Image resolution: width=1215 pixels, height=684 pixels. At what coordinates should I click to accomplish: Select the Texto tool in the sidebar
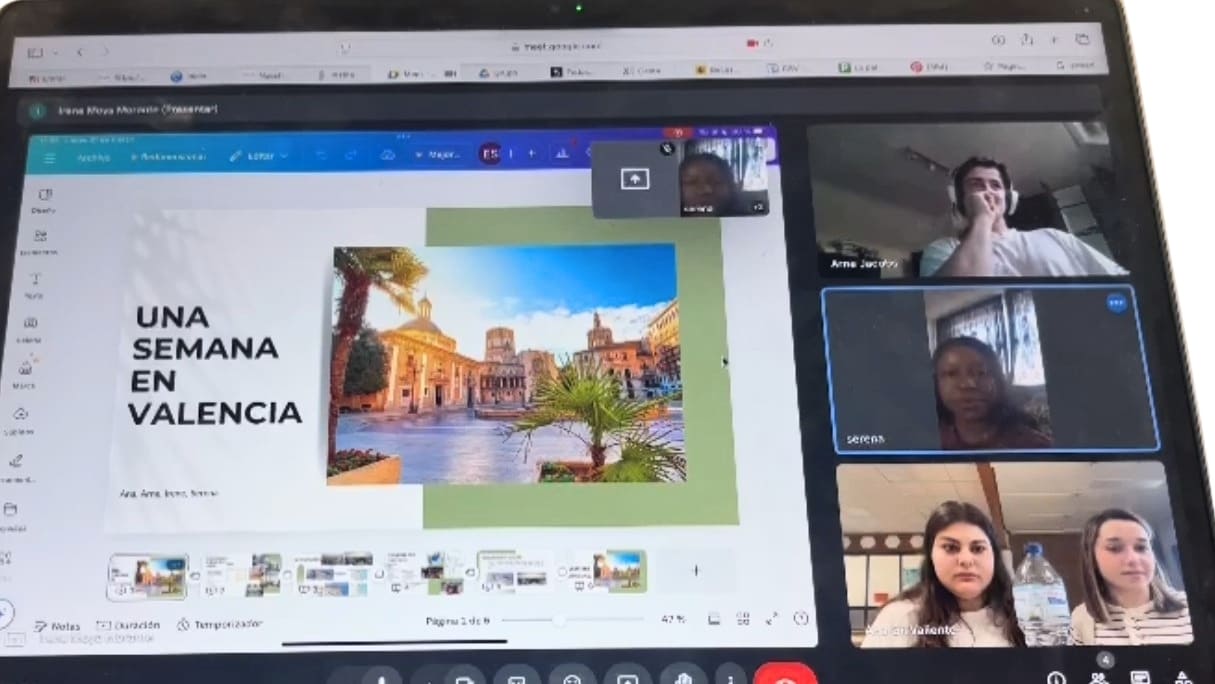(37, 283)
